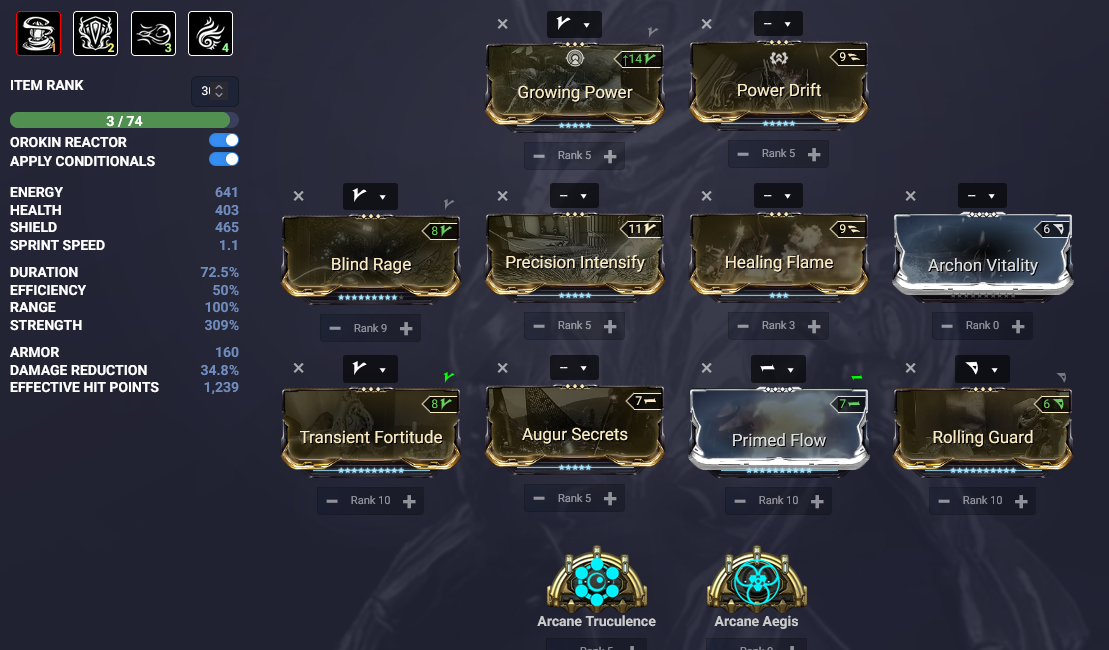Open polarity dropdown above Blind Rage

tap(370, 196)
